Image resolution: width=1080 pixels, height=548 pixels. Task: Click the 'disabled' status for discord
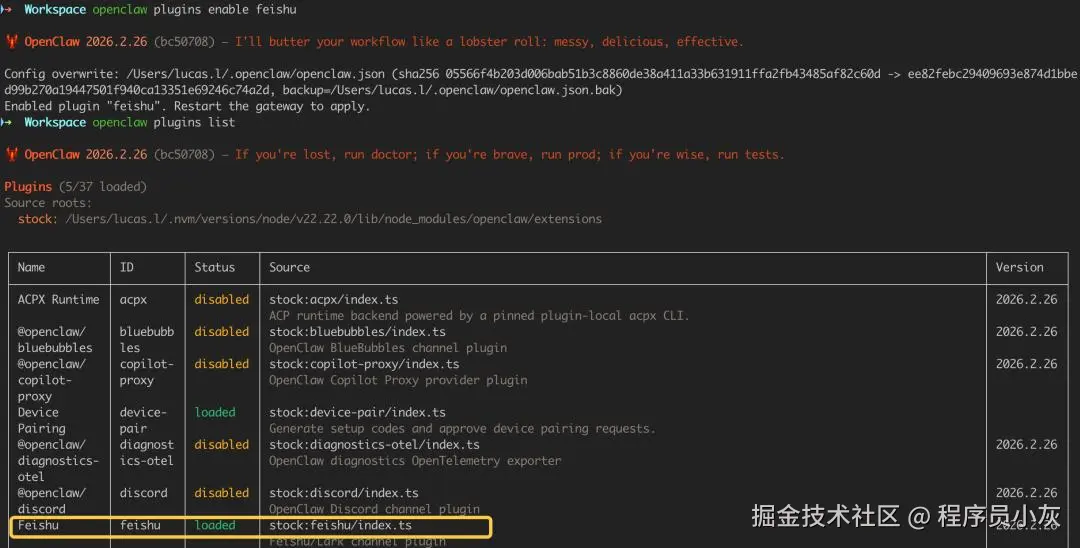tap(221, 493)
